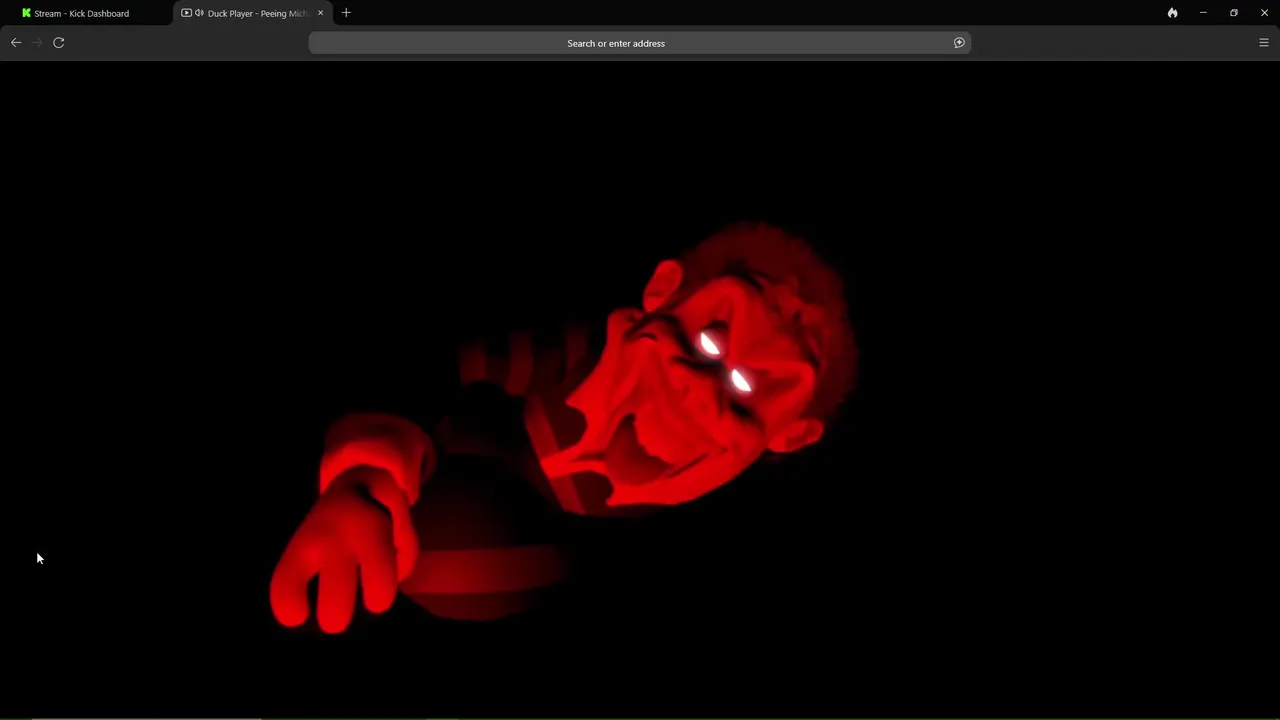Screen dimensions: 1280x720
Task: Click the Fire button to clear data
Action: coord(1172,13)
